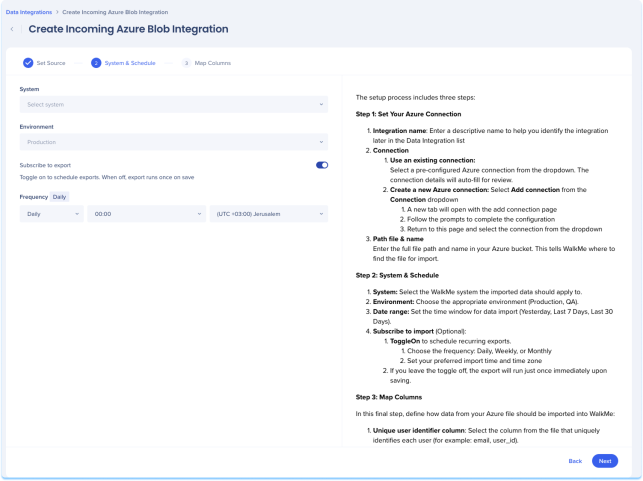The height and width of the screenshot is (481, 643).
Task: Click the Back button
Action: coord(575,461)
